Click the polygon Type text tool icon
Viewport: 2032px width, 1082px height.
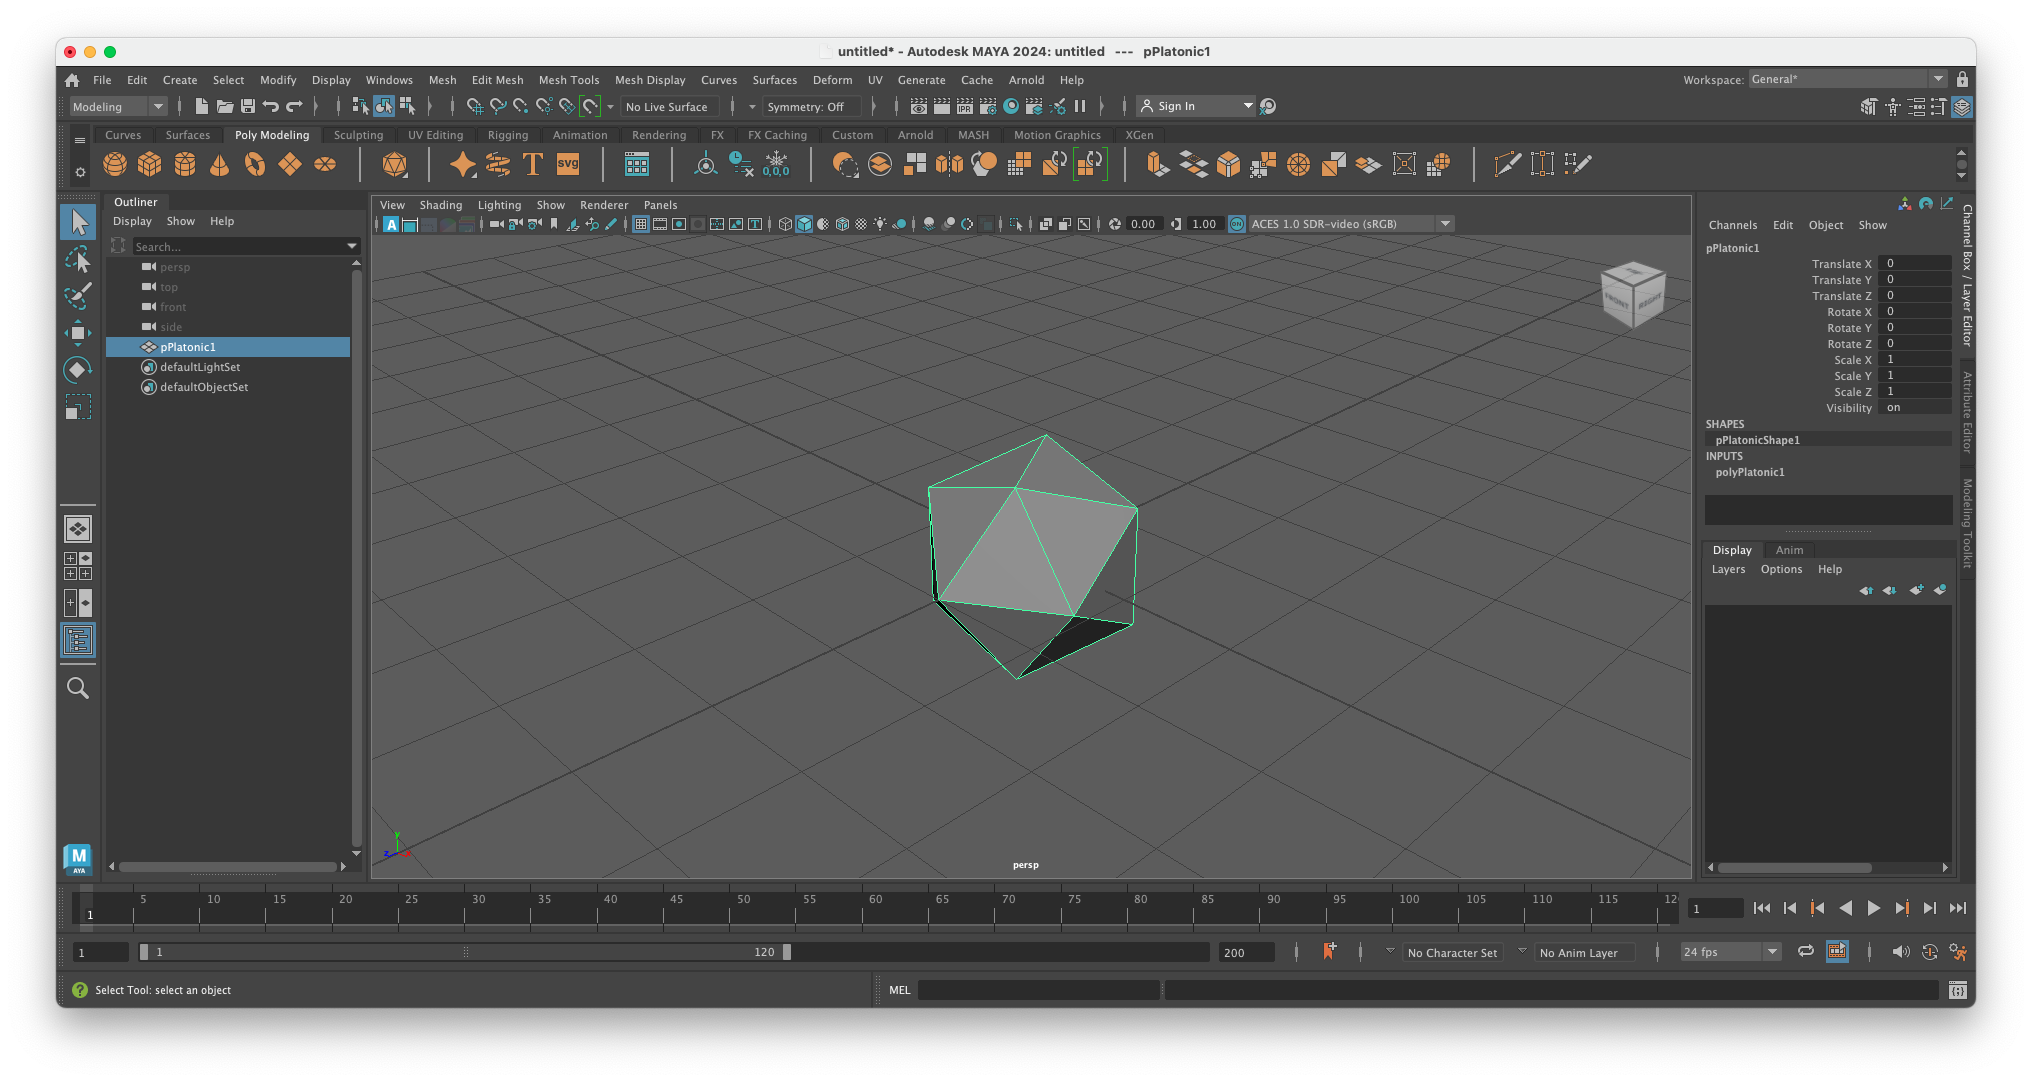point(533,164)
